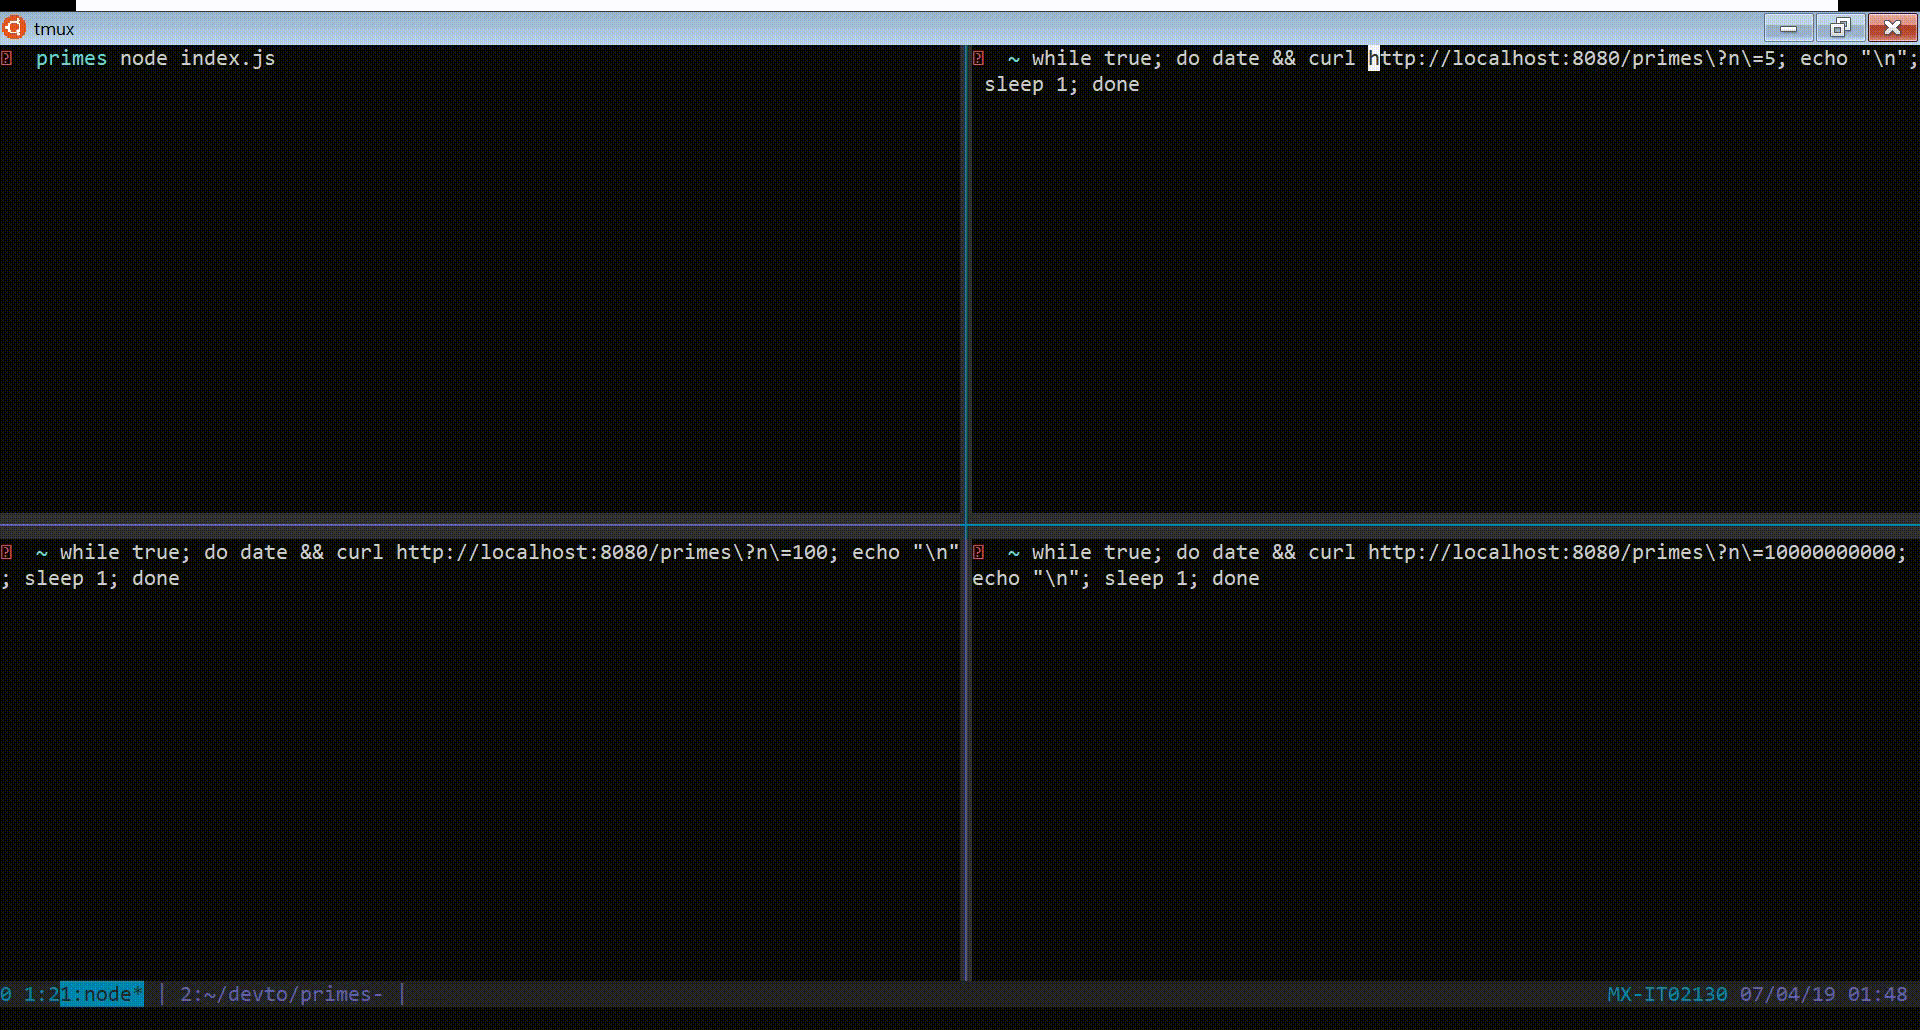
Task: Close the tmux terminal window
Action: tap(1892, 28)
